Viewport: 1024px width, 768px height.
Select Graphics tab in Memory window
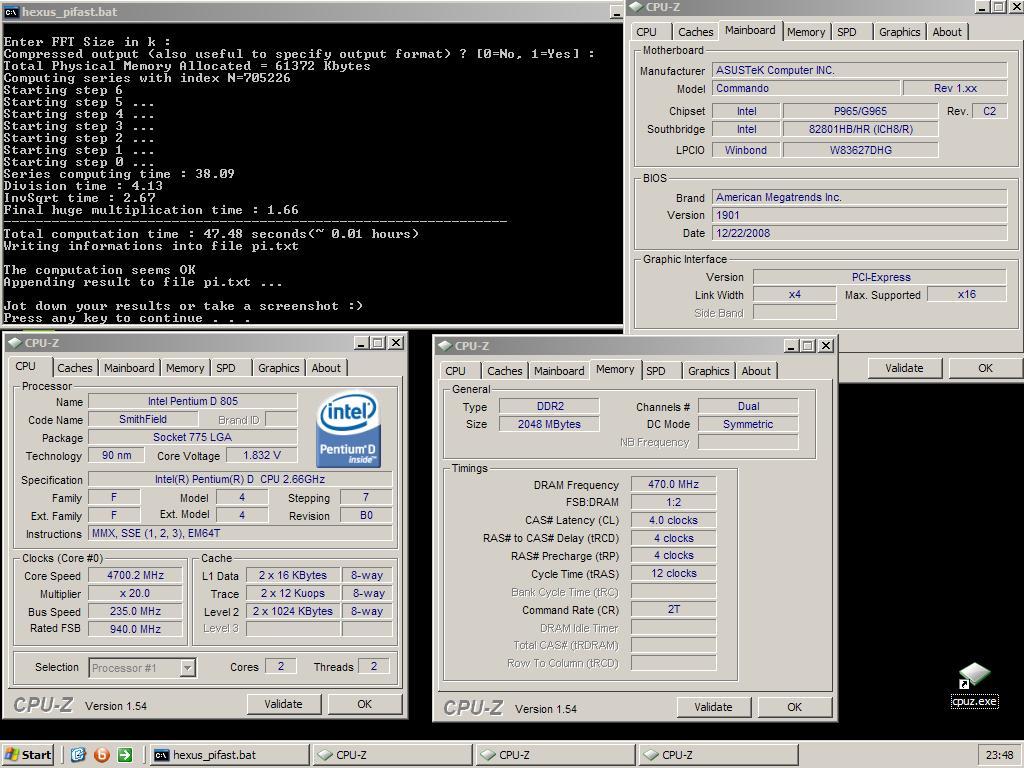(x=708, y=371)
